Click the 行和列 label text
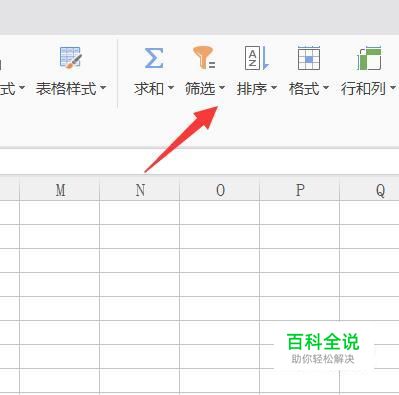Image resolution: width=399 pixels, height=395 pixels. tap(363, 89)
